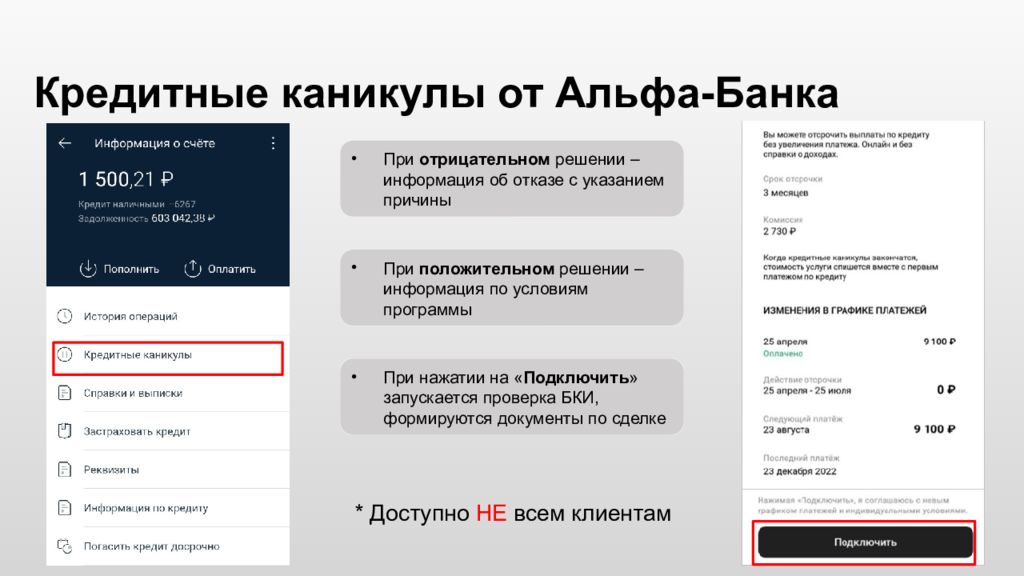
Task: Click the положительном решении bullet box
Action: coord(511,287)
